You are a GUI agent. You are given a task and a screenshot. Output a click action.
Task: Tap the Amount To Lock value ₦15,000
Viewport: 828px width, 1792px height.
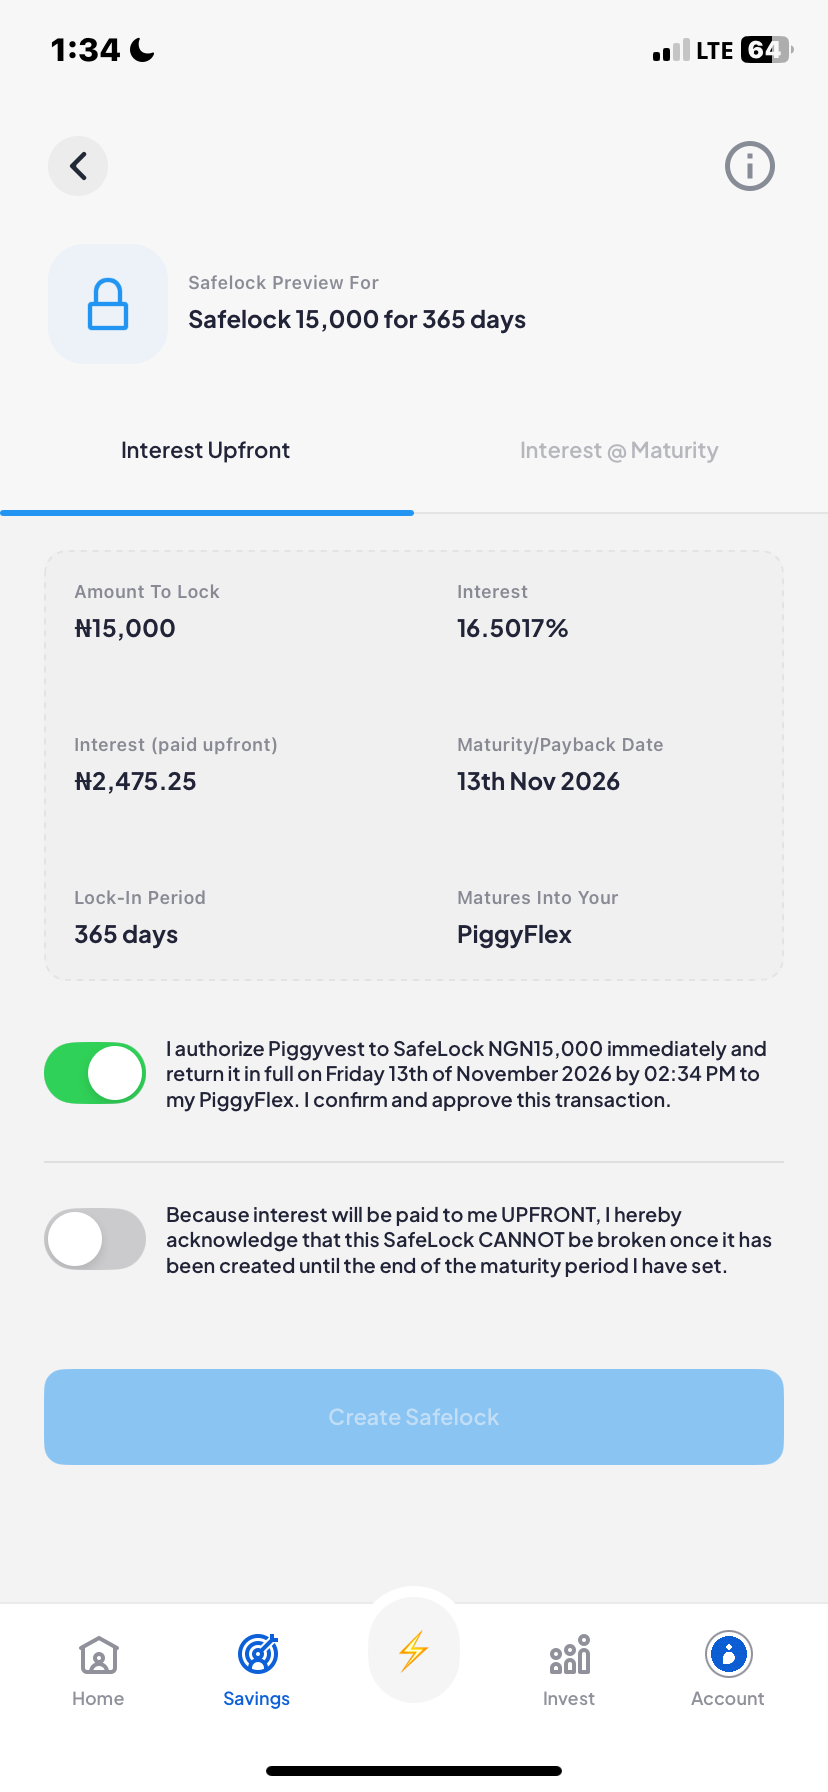125,628
